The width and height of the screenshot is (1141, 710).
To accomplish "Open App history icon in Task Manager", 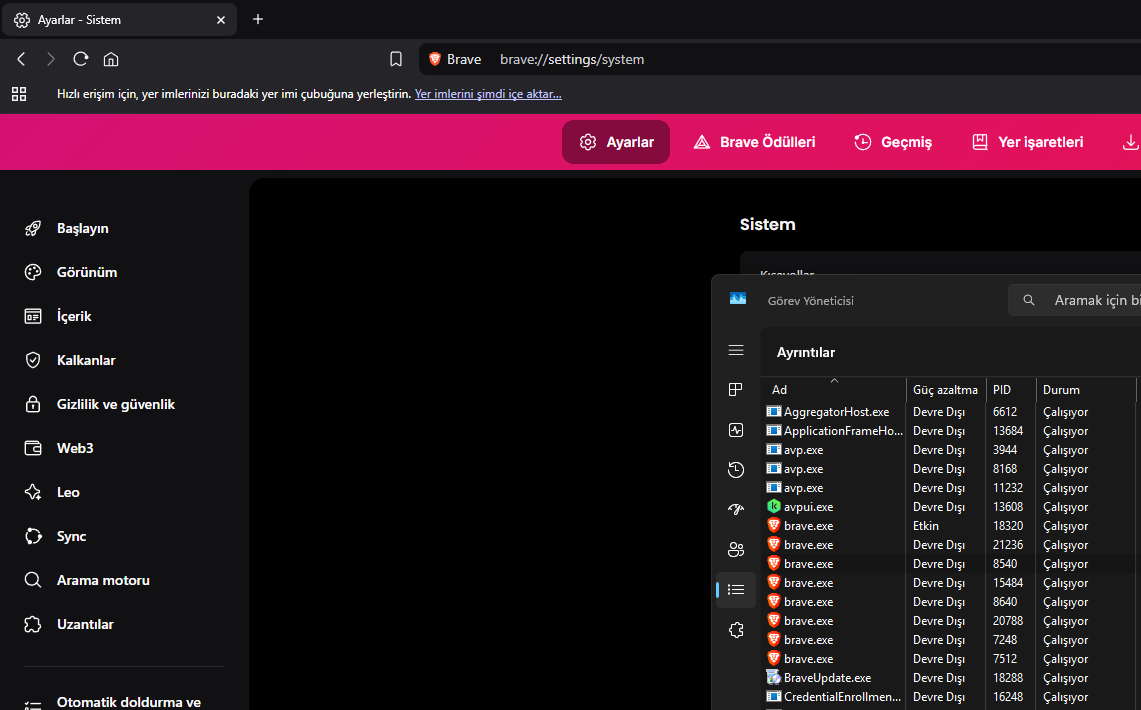I will tap(736, 469).
